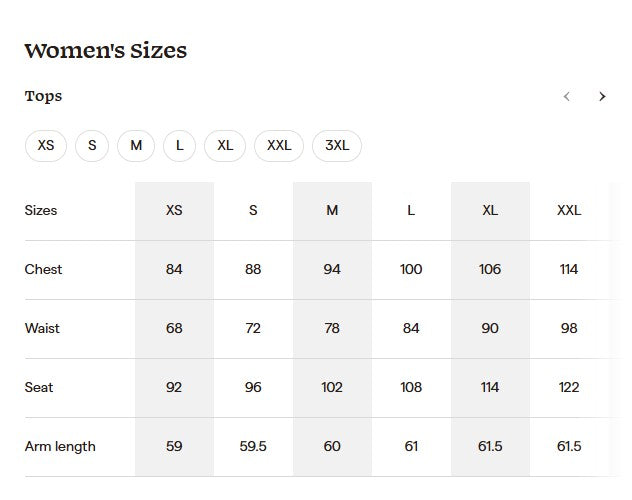
Task: Click the Arm length row label
Action: coord(60,447)
